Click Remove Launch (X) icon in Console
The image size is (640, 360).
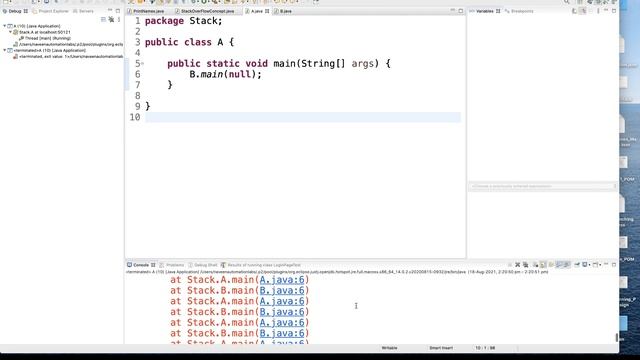click(x=518, y=265)
